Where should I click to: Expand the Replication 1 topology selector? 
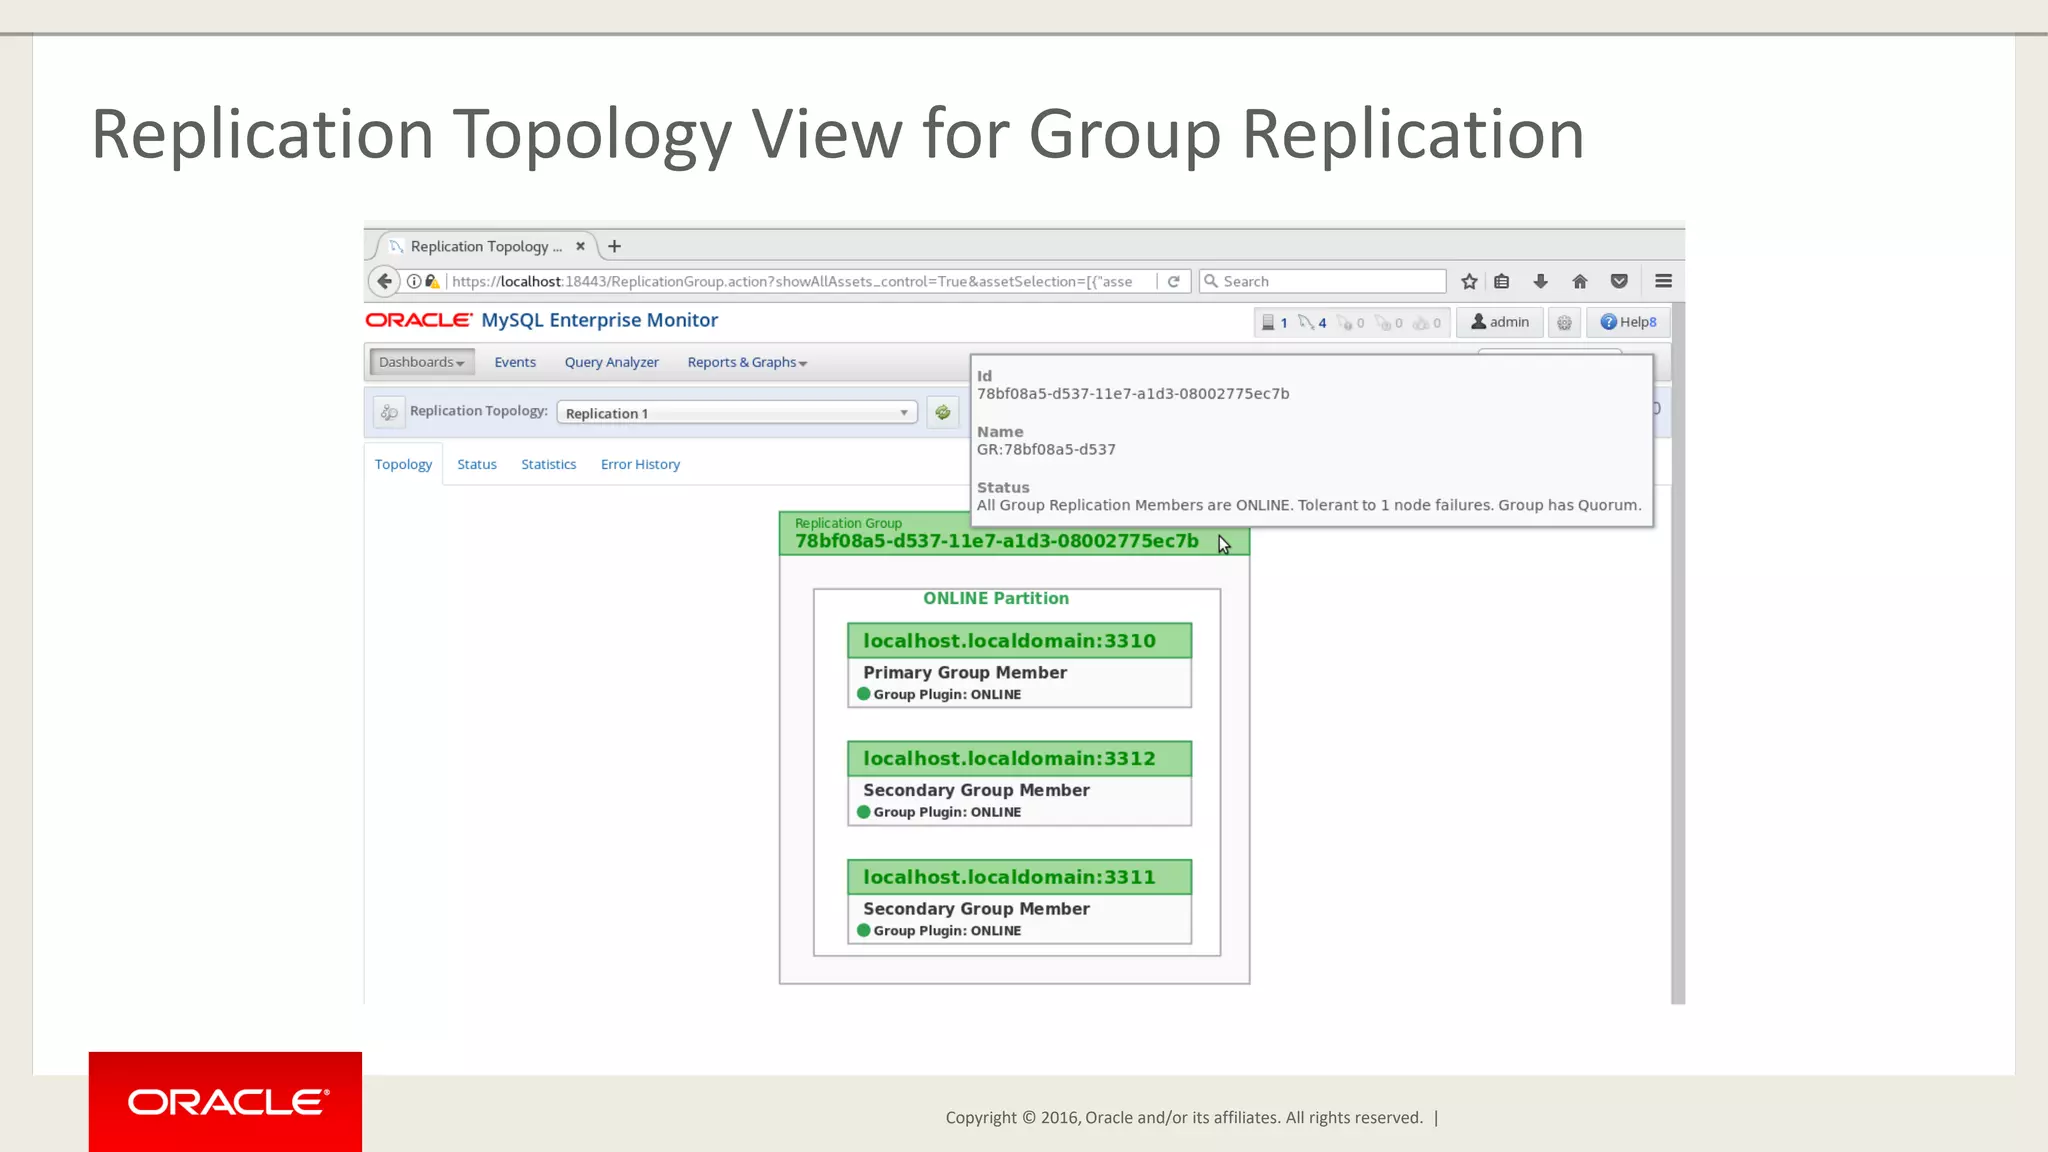click(737, 413)
